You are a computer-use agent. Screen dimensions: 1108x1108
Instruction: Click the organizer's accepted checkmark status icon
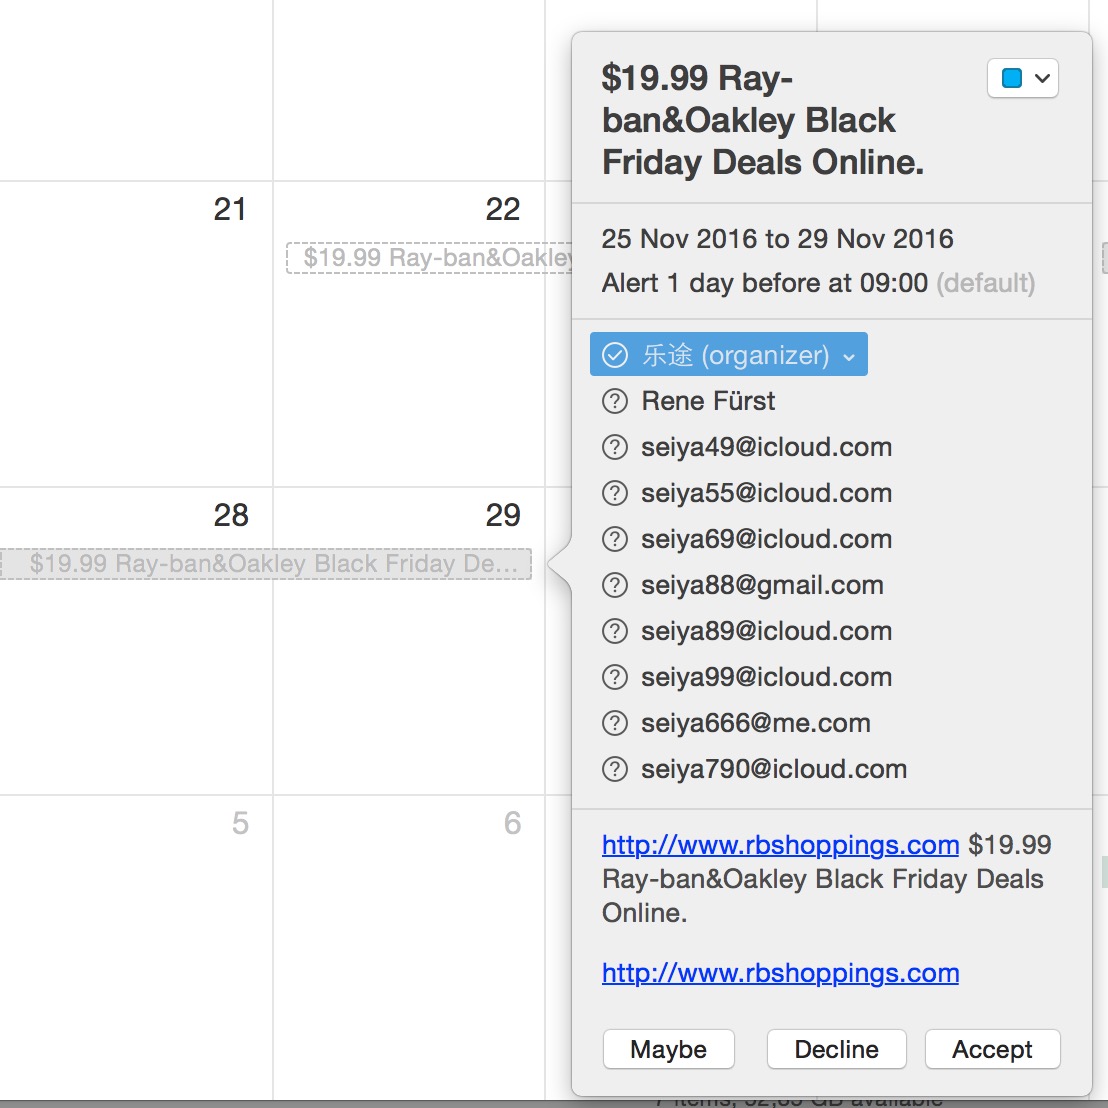coord(614,355)
